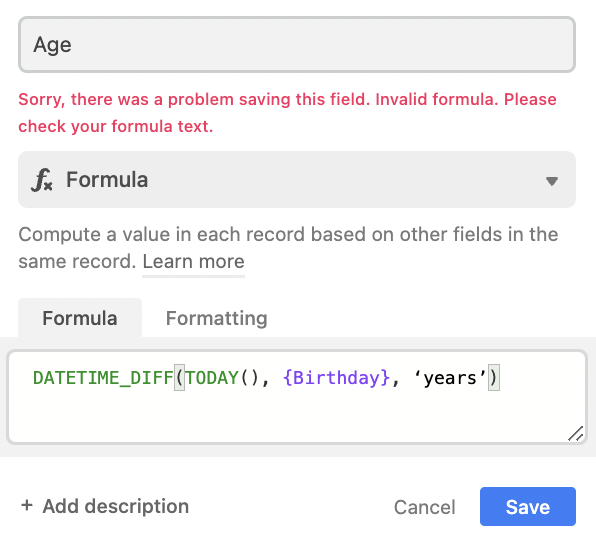Viewport: 596px width, 542px height.
Task: Save the Age field
Action: coord(528,507)
